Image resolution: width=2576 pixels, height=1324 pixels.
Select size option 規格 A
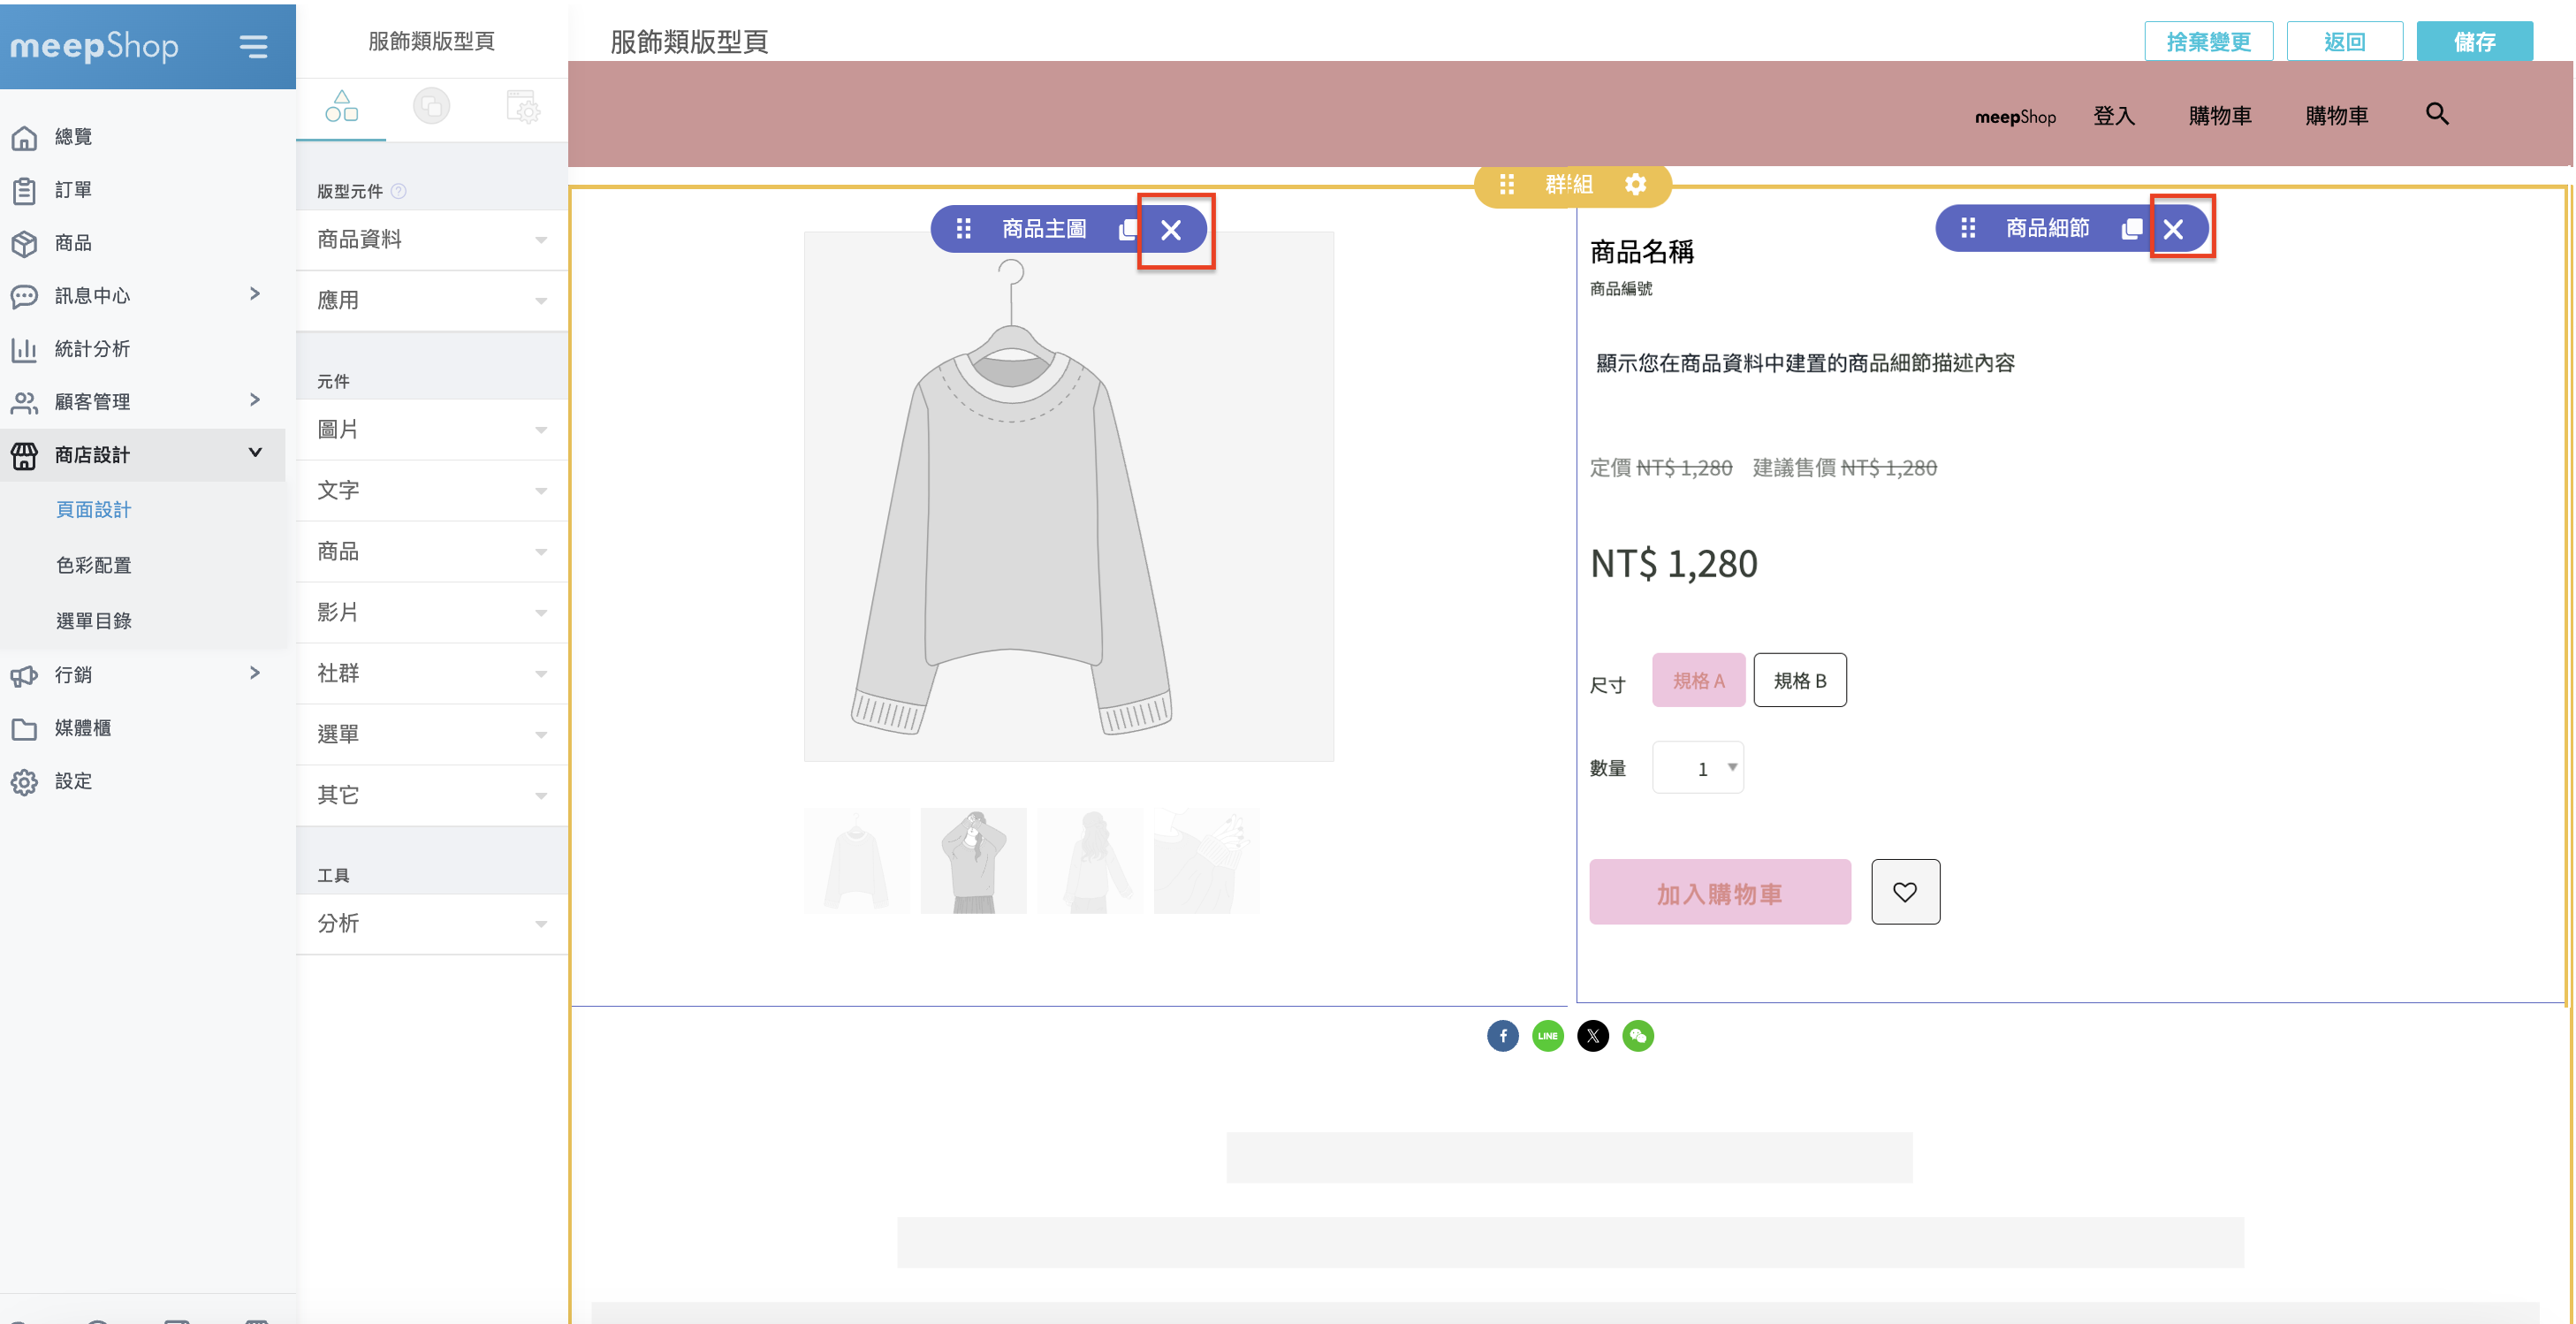[x=1698, y=680]
